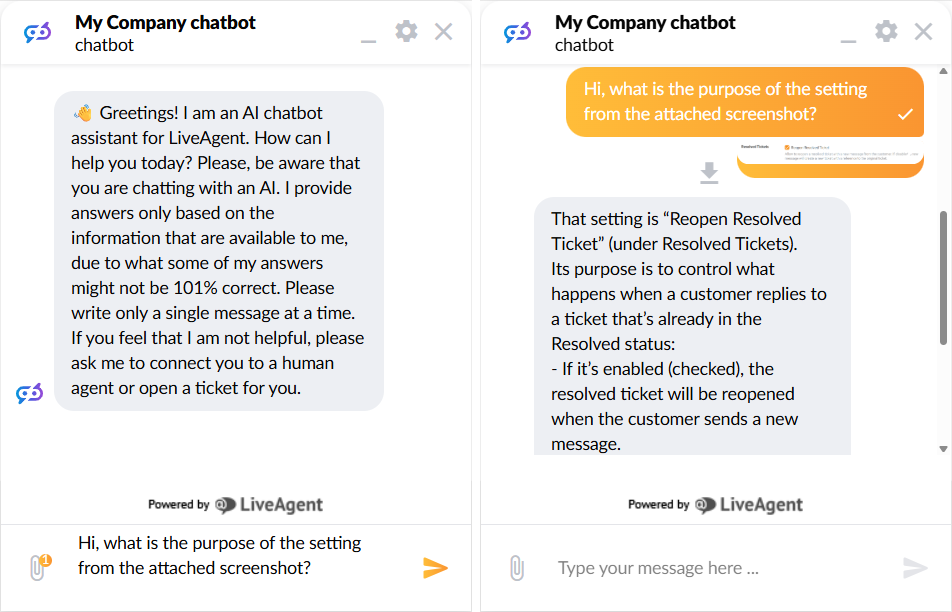Click the chatbot logo in the greeting chat header
Image resolution: width=952 pixels, height=612 pixels.
(x=38, y=33)
